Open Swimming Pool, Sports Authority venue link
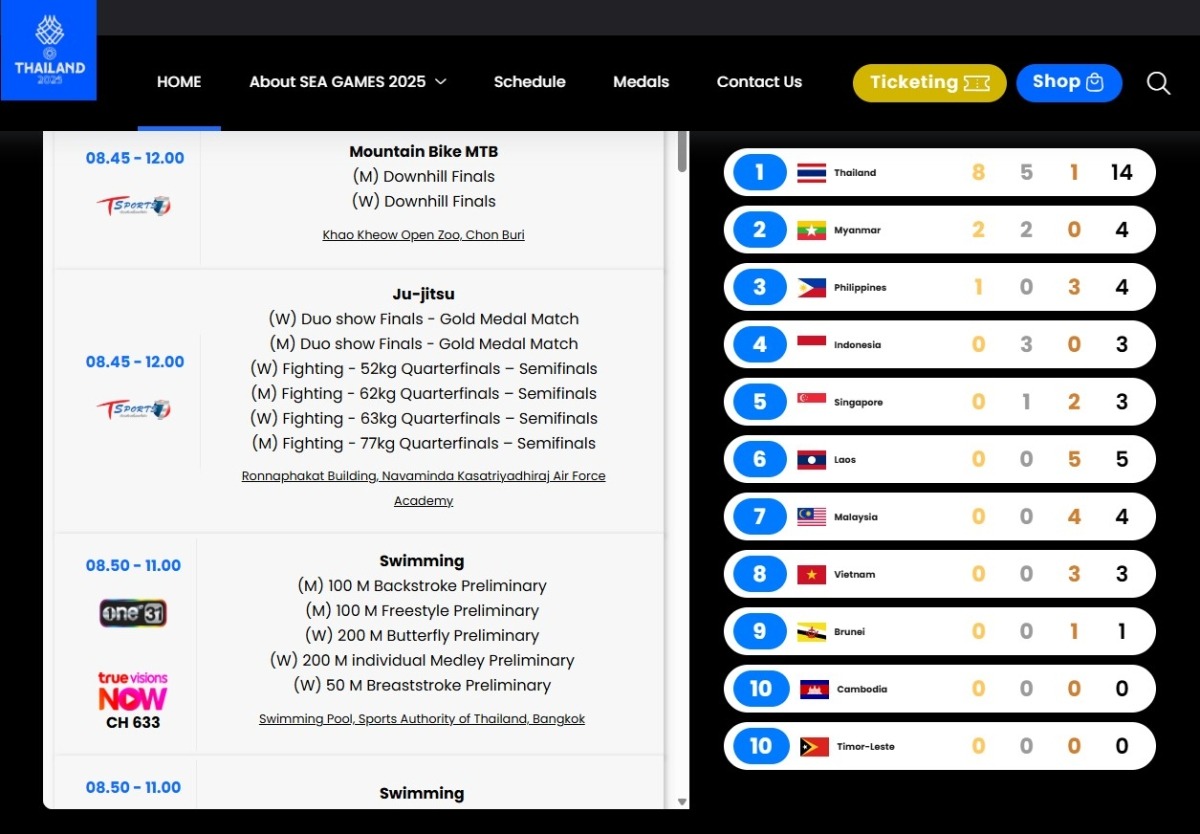The height and width of the screenshot is (834, 1200). click(x=422, y=719)
